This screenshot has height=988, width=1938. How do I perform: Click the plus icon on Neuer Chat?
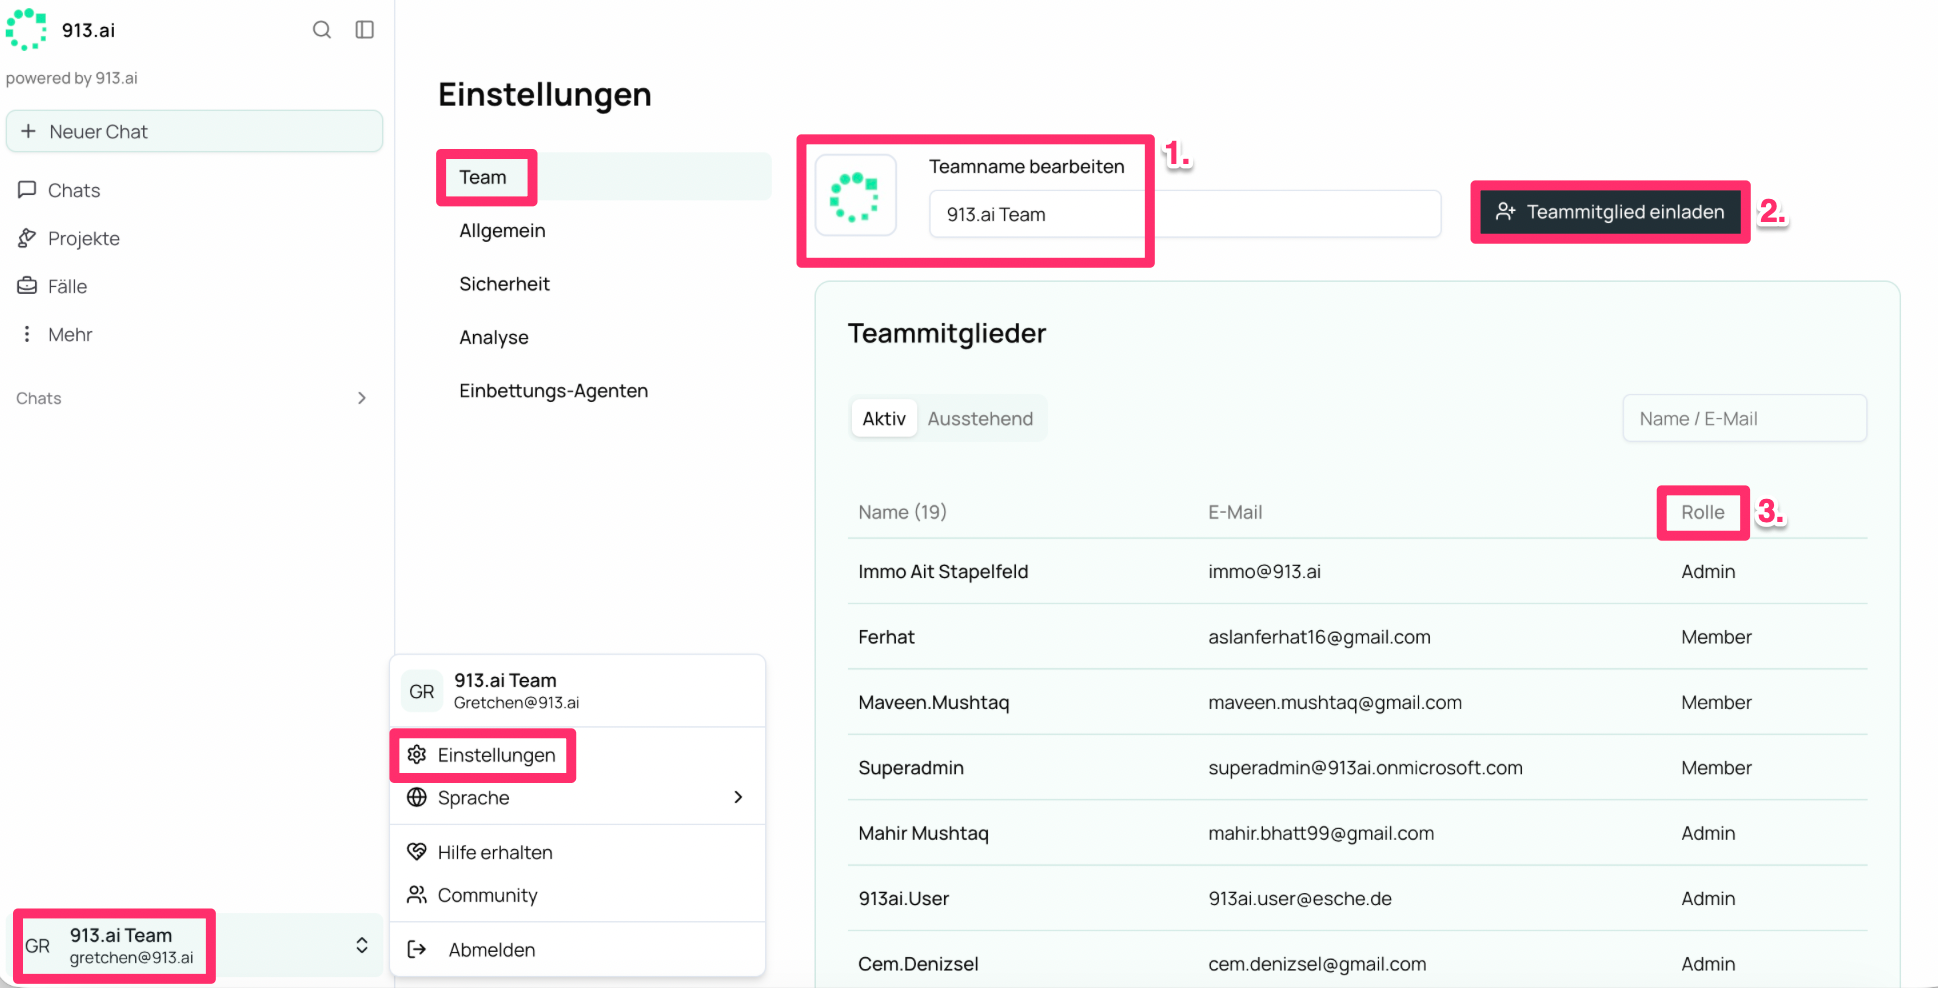[x=28, y=131]
